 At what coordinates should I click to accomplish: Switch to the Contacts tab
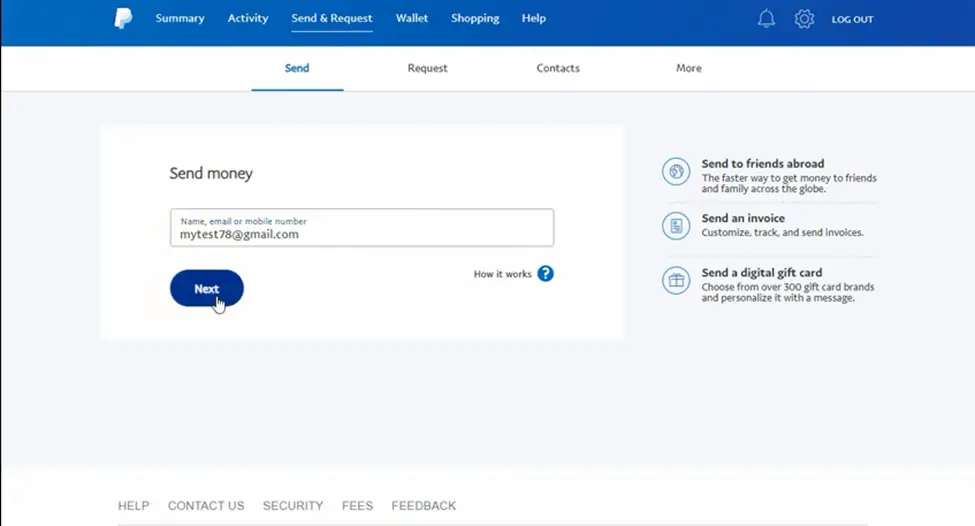pyautogui.click(x=558, y=68)
